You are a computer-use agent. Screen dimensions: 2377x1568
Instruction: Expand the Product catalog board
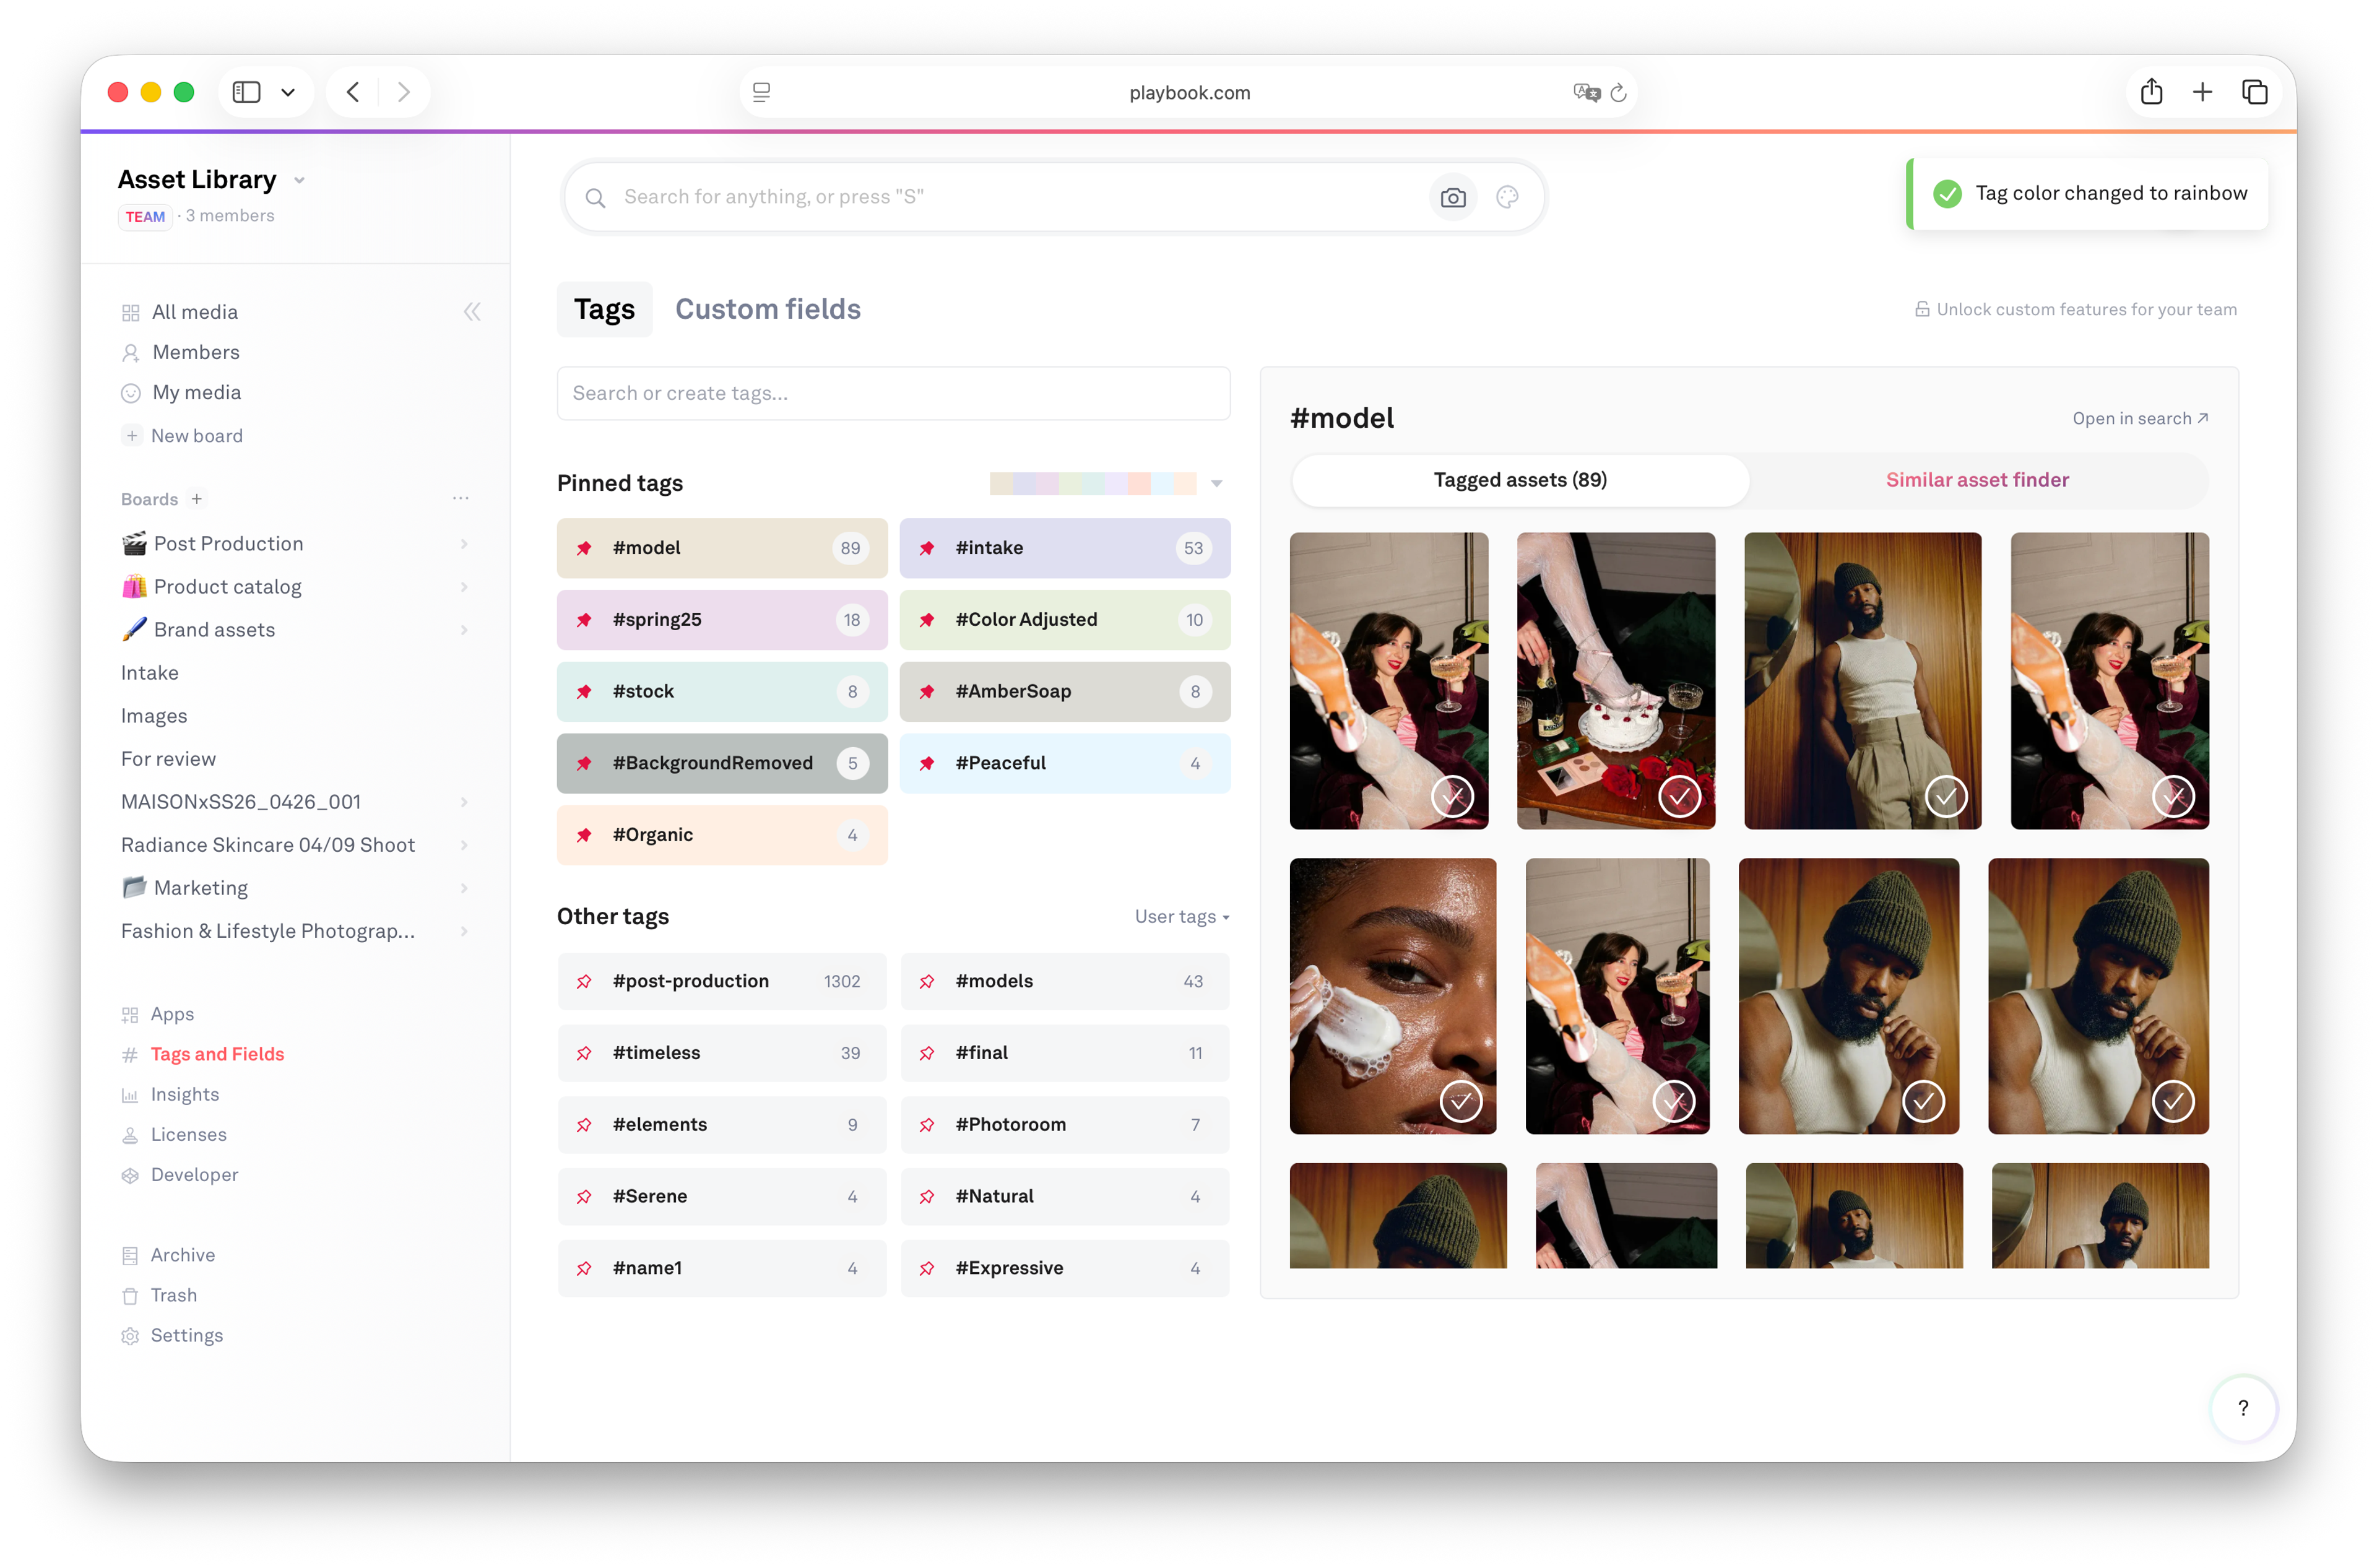click(464, 587)
